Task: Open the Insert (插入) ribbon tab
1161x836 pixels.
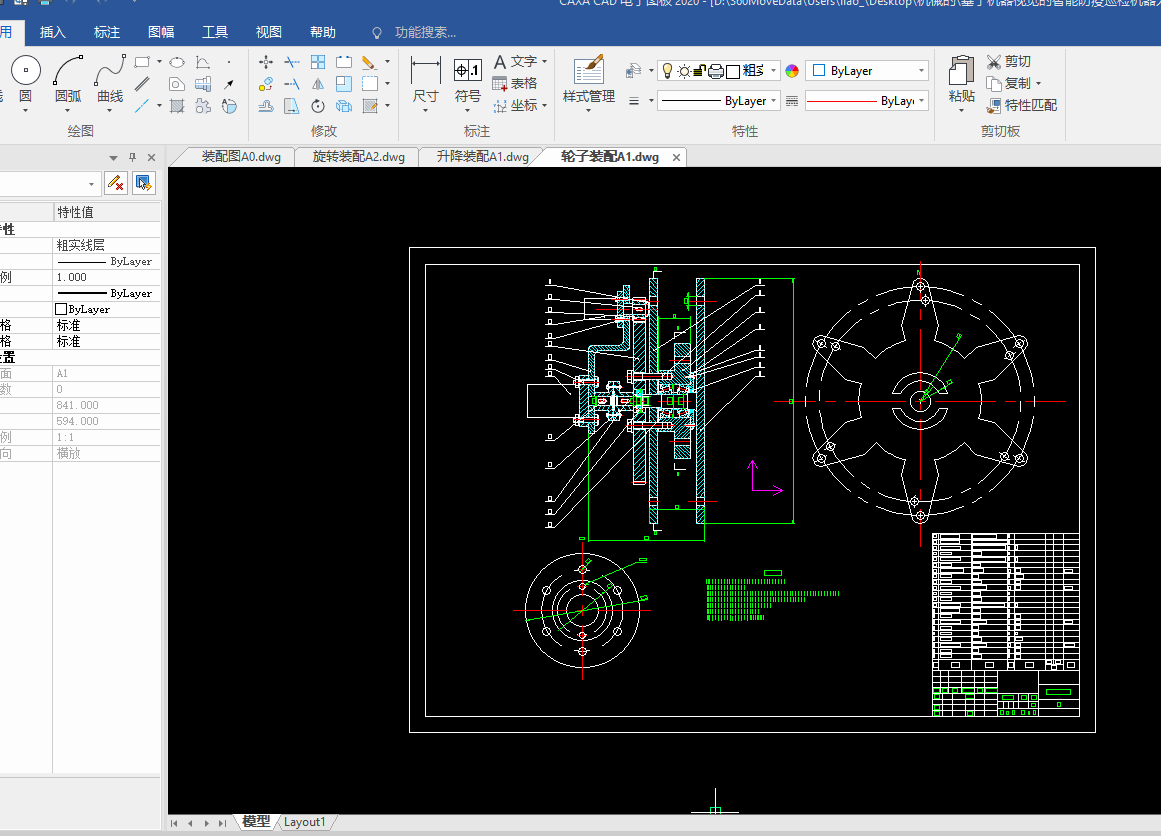Action: click(x=53, y=32)
